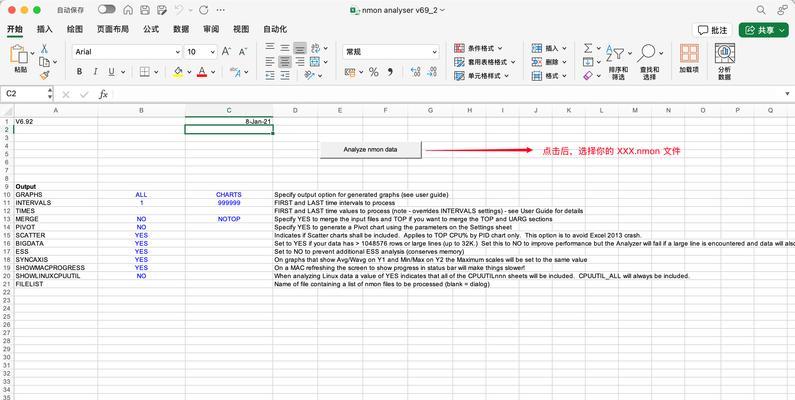
Task: Click the Copy icon
Action: coord(44,62)
